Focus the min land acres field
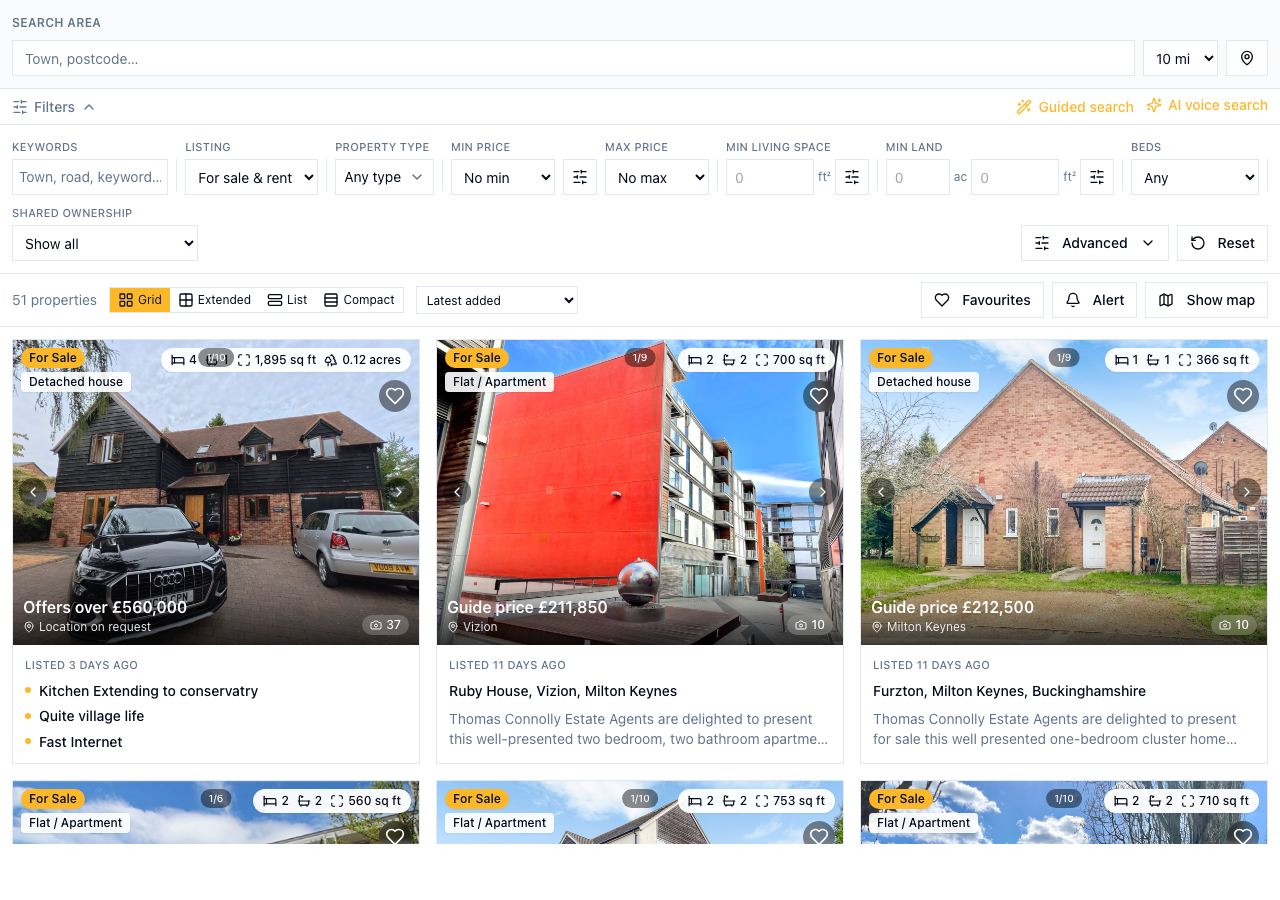Image resolution: width=1280 pixels, height=900 pixels. click(x=918, y=177)
